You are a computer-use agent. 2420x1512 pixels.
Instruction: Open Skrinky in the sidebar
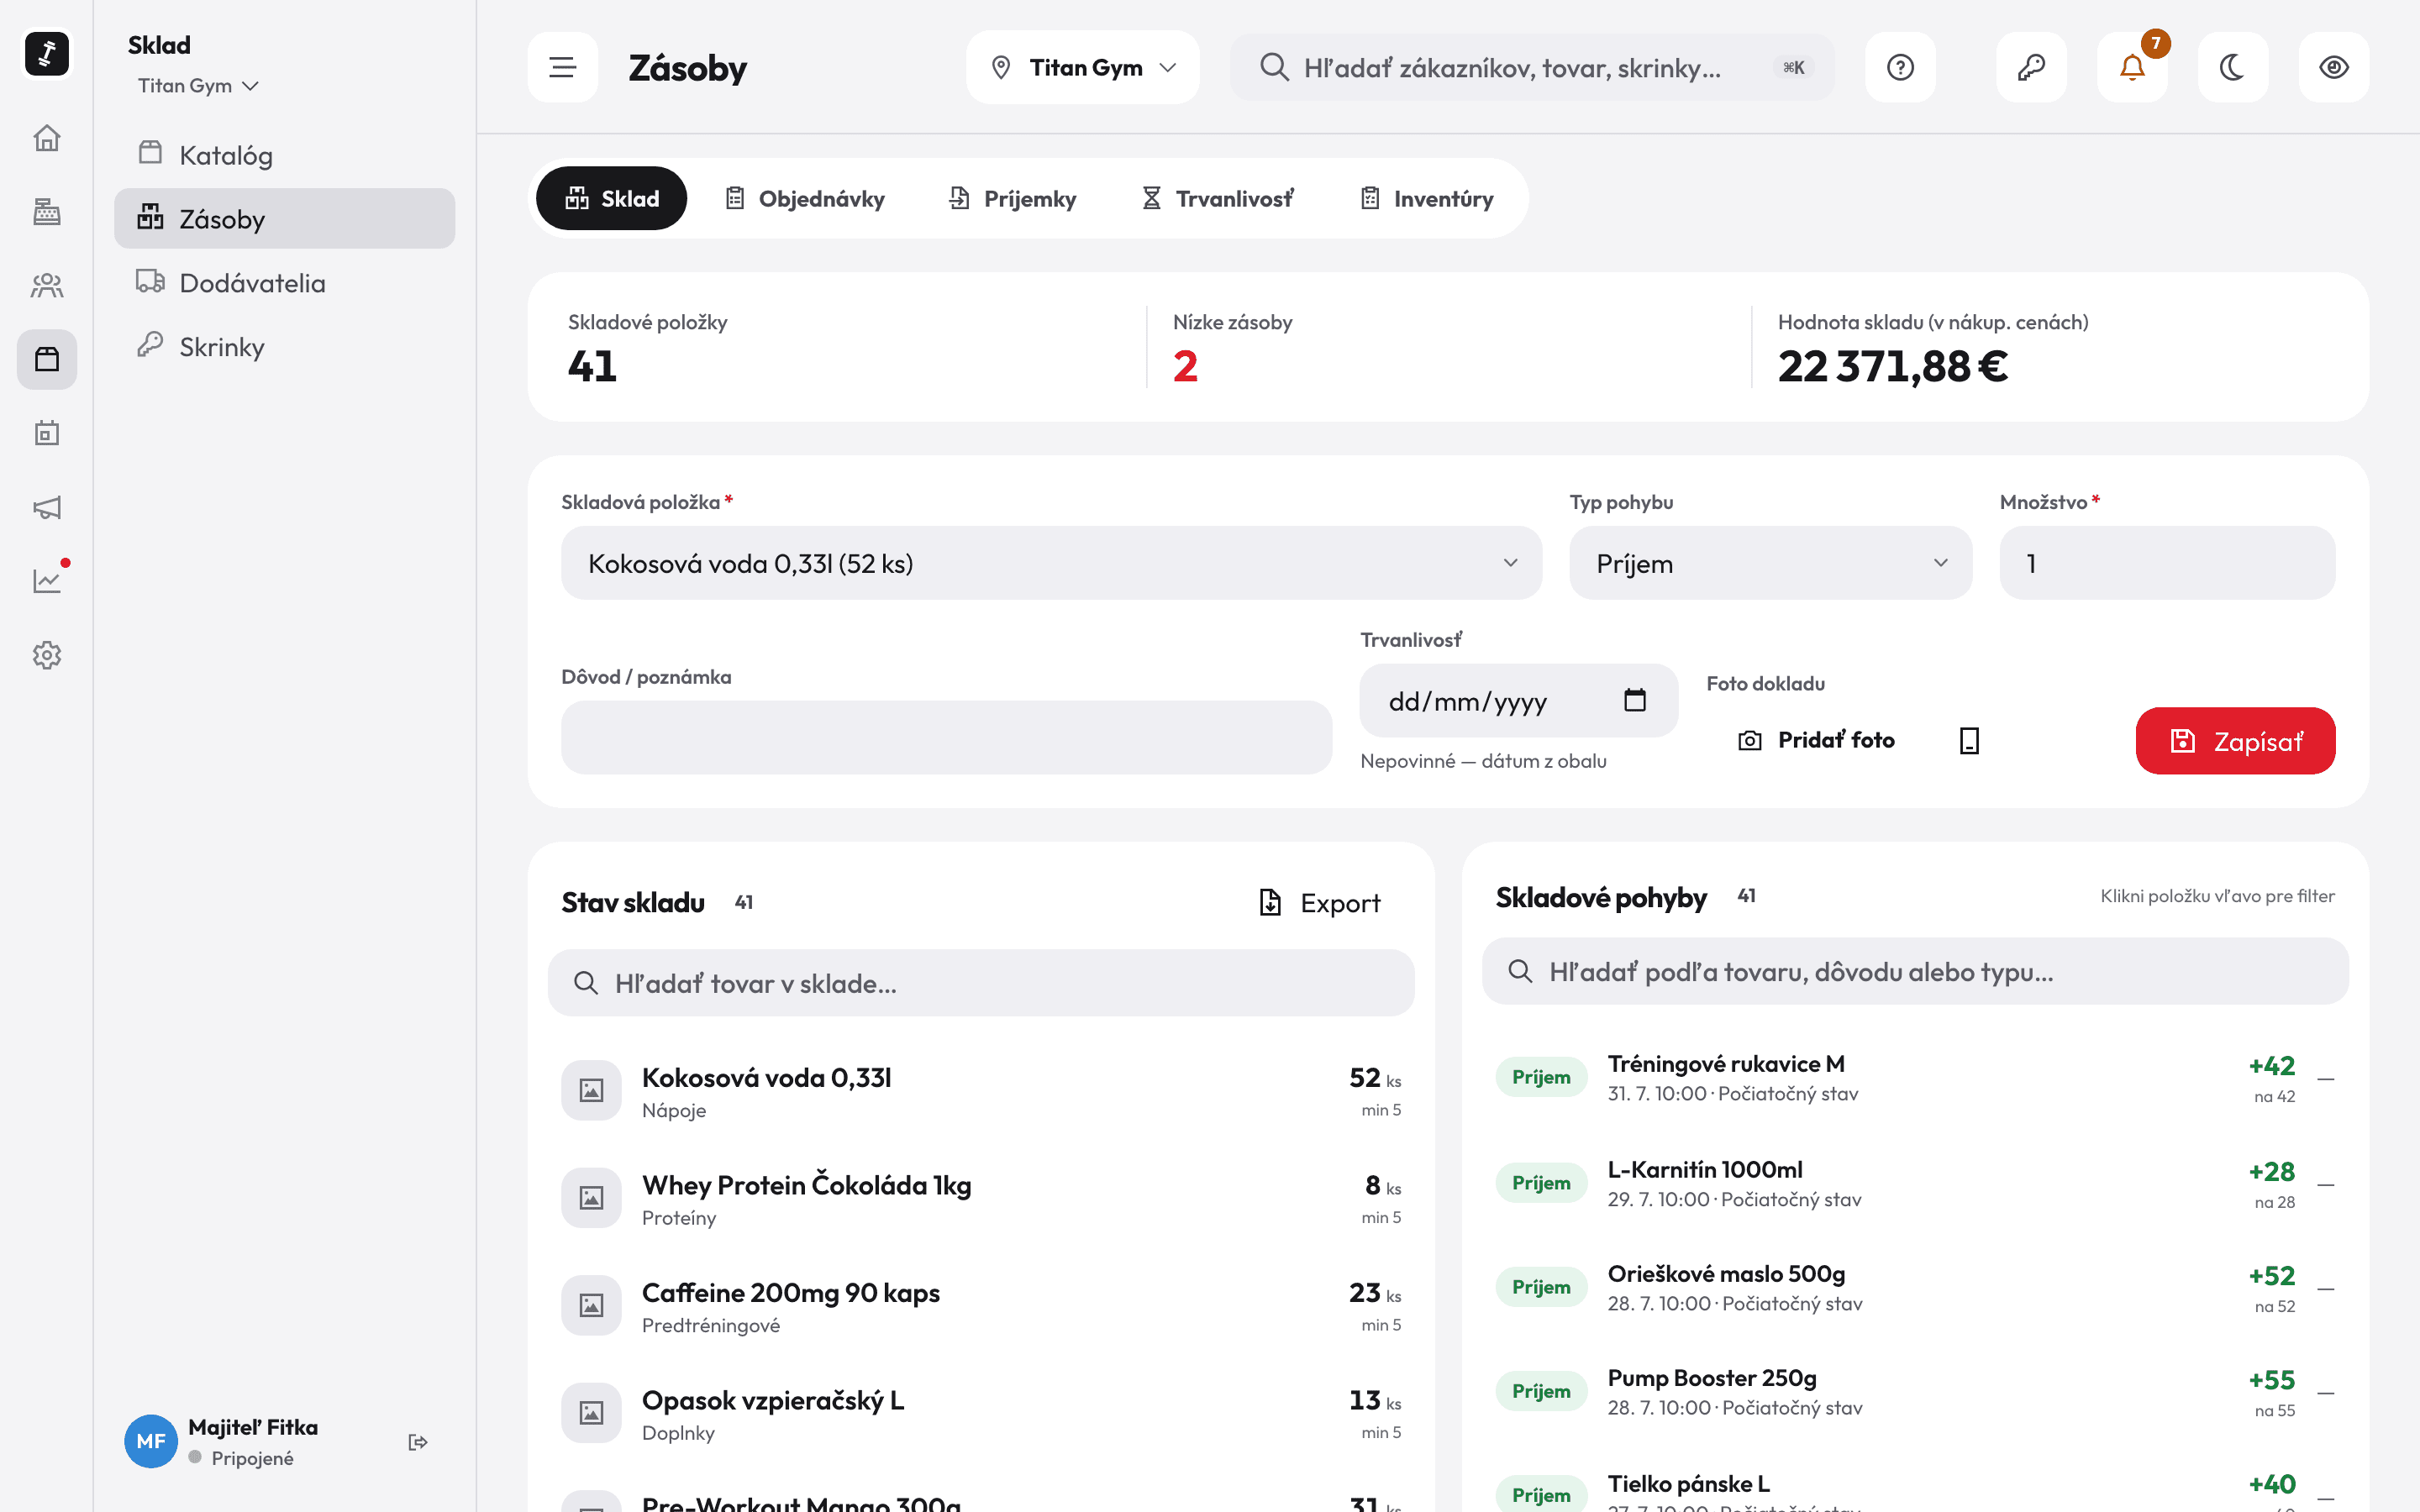(284, 347)
